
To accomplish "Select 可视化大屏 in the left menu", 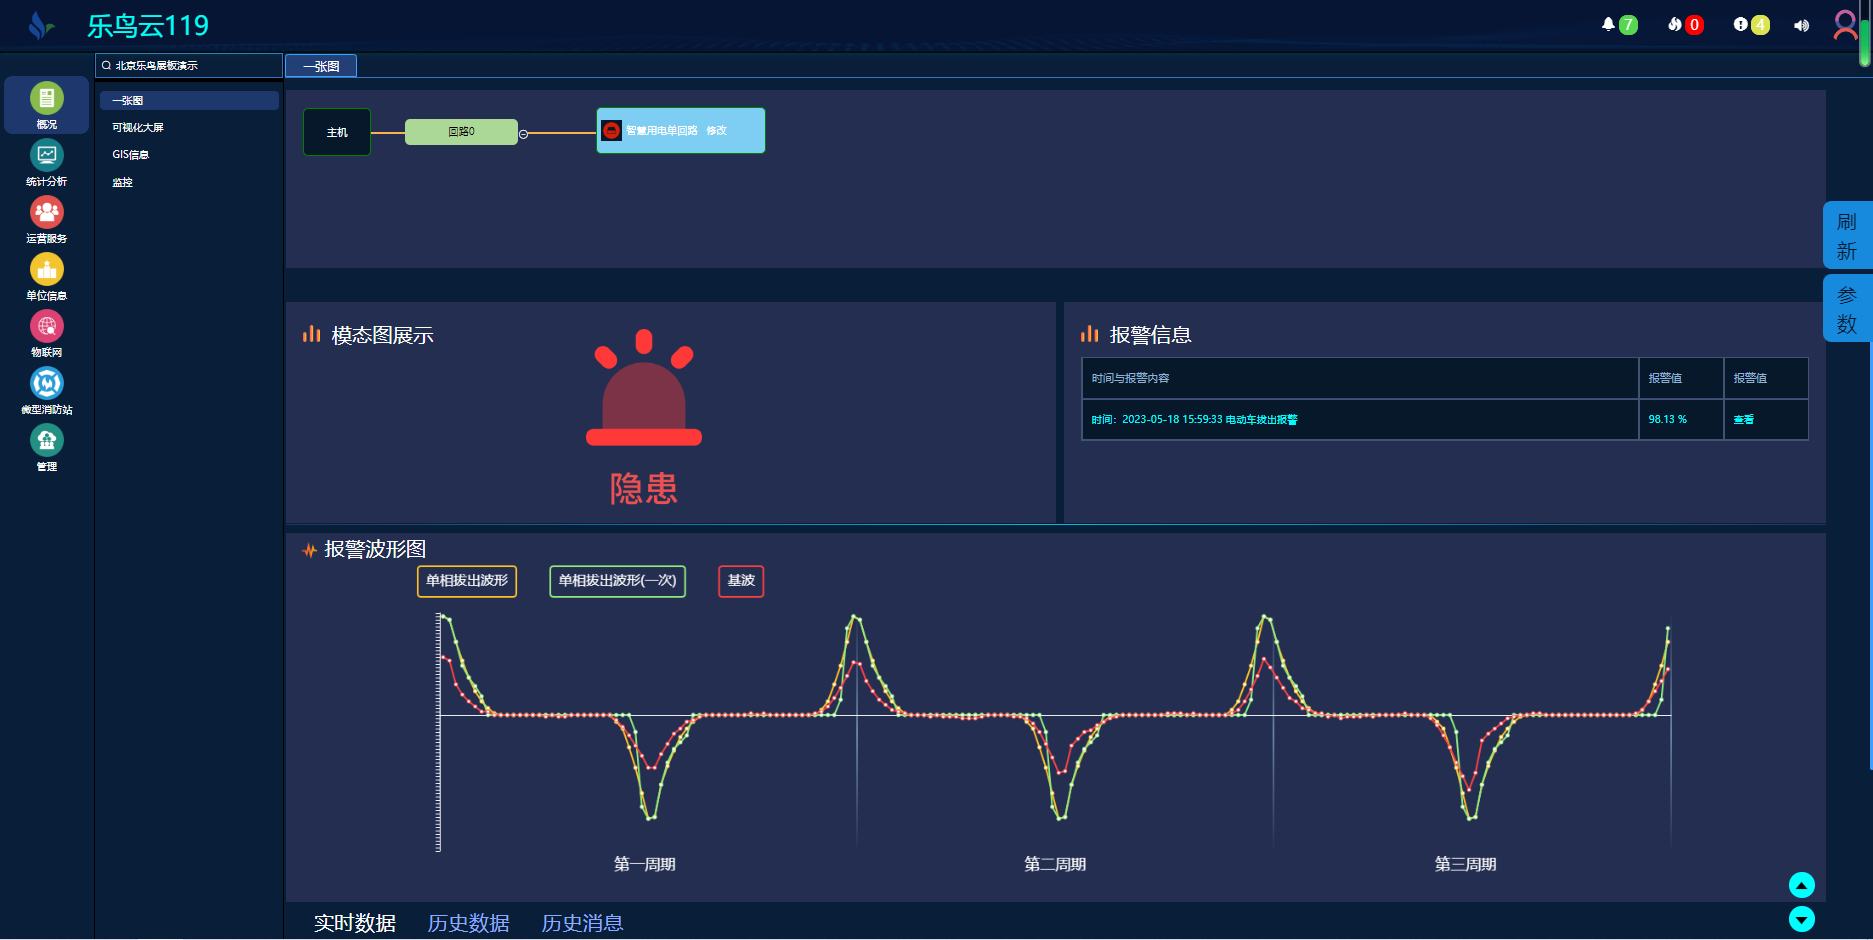I will (x=138, y=128).
